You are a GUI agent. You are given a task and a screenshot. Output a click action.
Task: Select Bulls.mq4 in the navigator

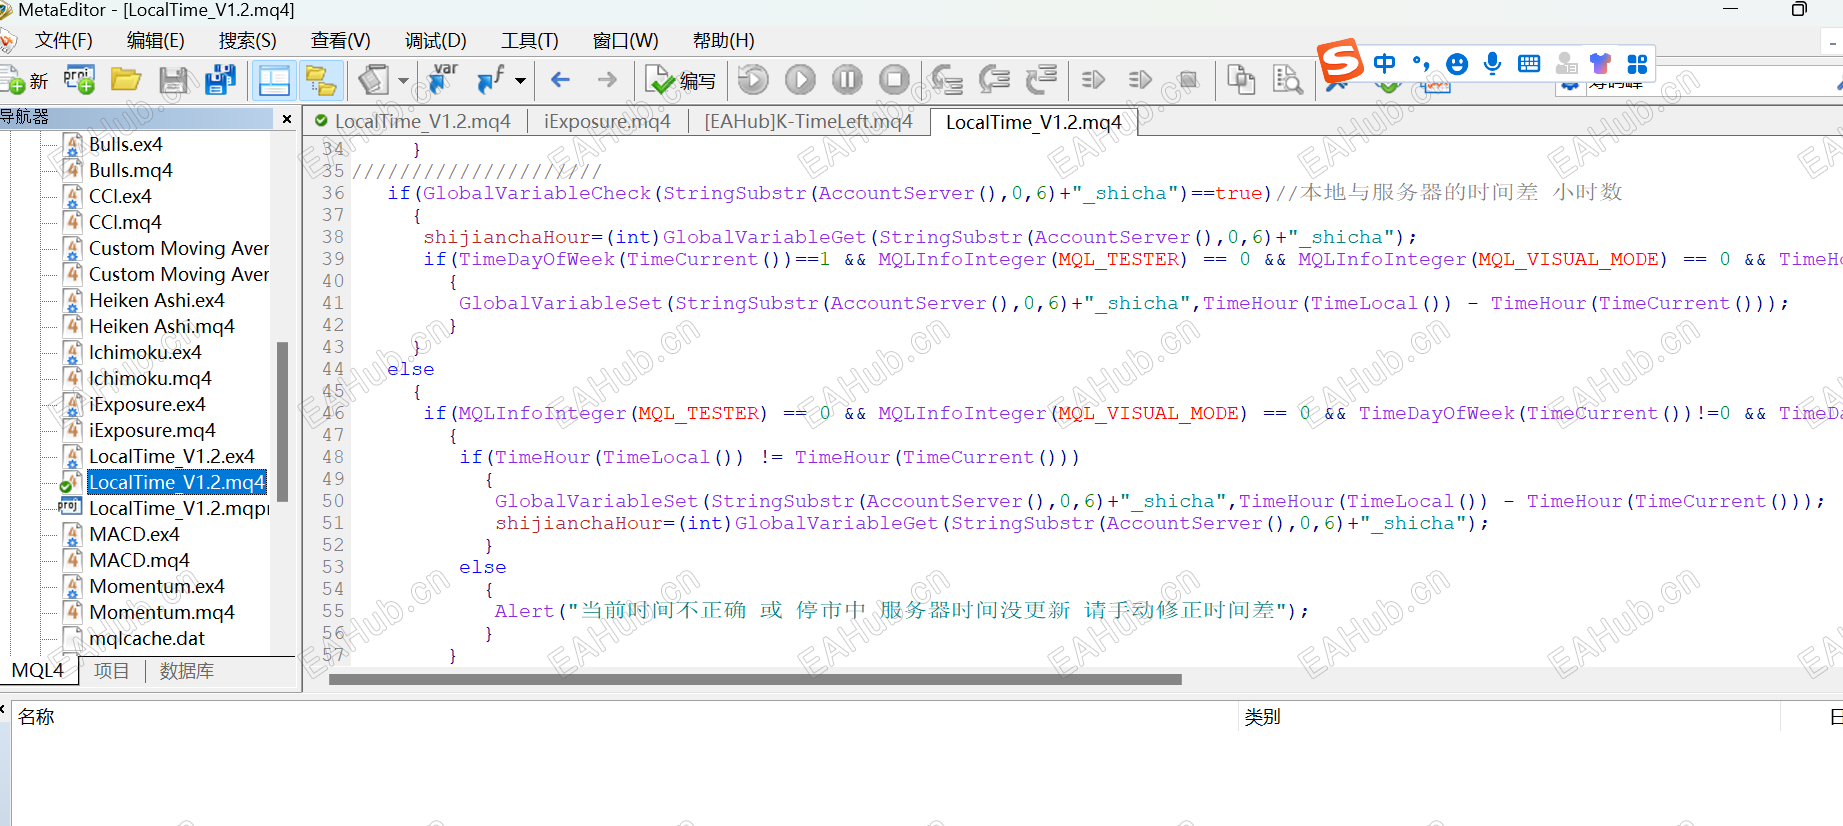(x=130, y=170)
